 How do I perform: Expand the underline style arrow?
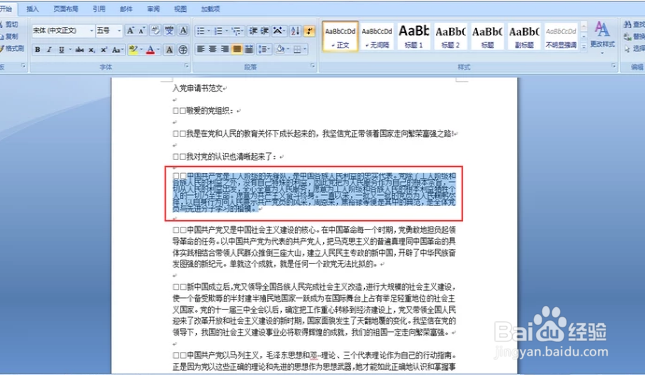pos(70,50)
